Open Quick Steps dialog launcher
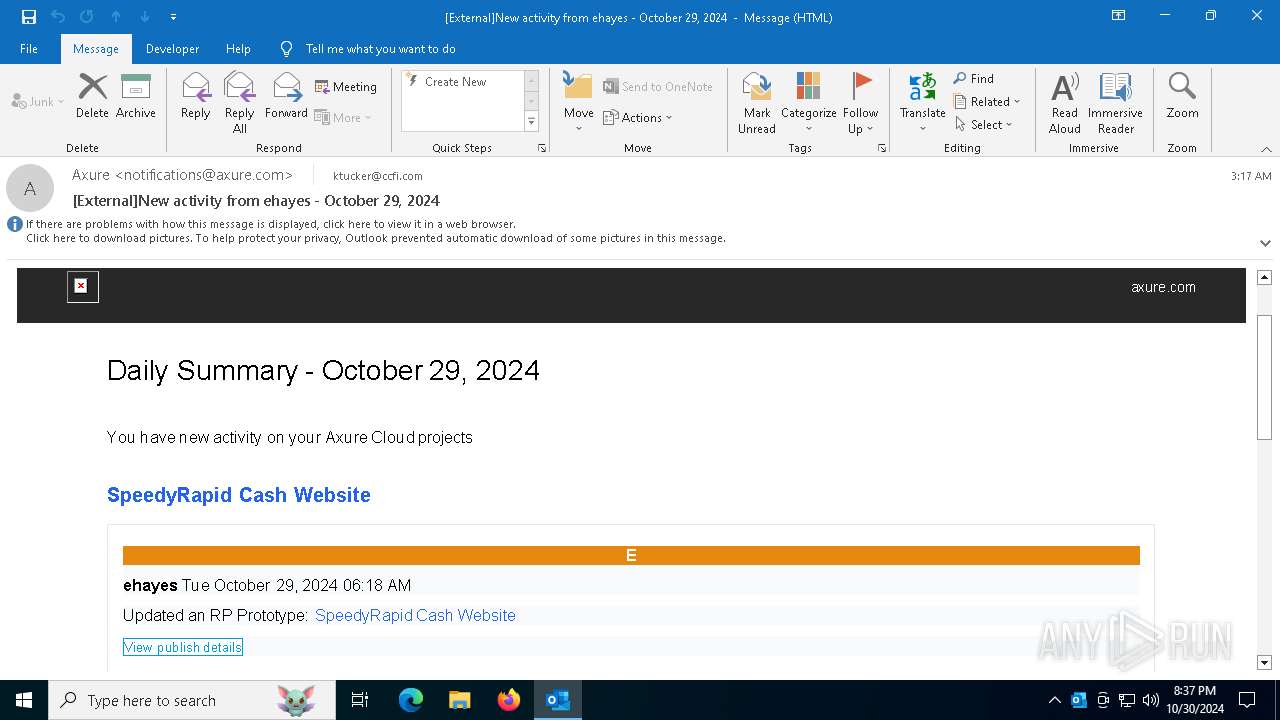 (x=542, y=148)
